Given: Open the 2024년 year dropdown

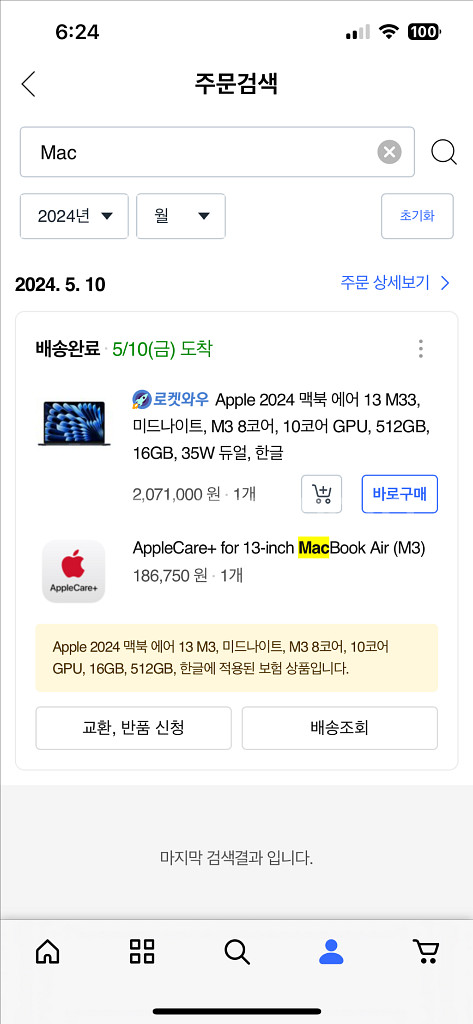Looking at the screenshot, I should pos(74,216).
